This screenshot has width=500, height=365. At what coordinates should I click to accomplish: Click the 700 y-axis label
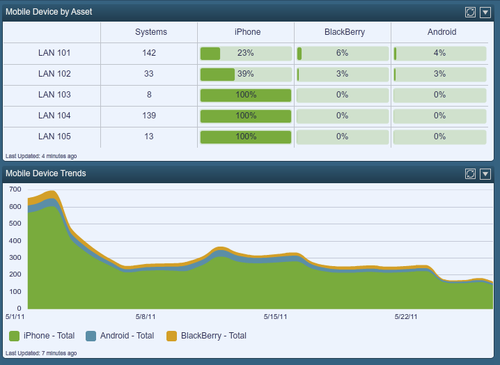[x=15, y=189]
